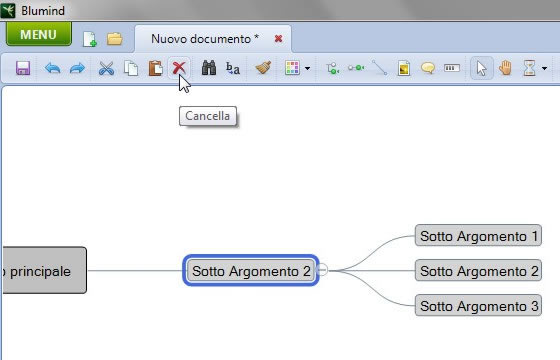This screenshot has height=360, width=560.
Task: Open the hourglass timer tool
Action: (529, 68)
